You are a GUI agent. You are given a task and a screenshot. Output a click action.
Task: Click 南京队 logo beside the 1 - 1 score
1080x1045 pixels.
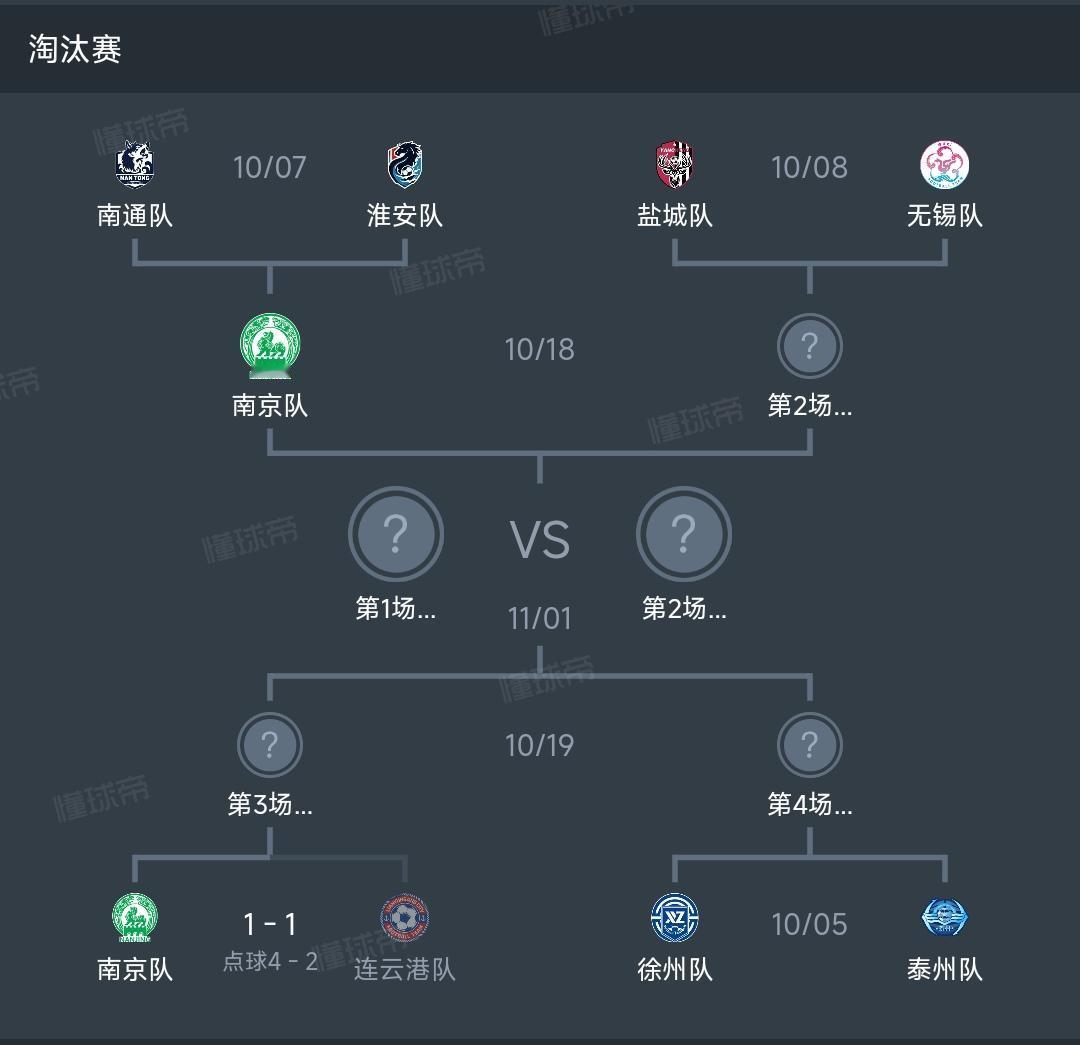(135, 918)
